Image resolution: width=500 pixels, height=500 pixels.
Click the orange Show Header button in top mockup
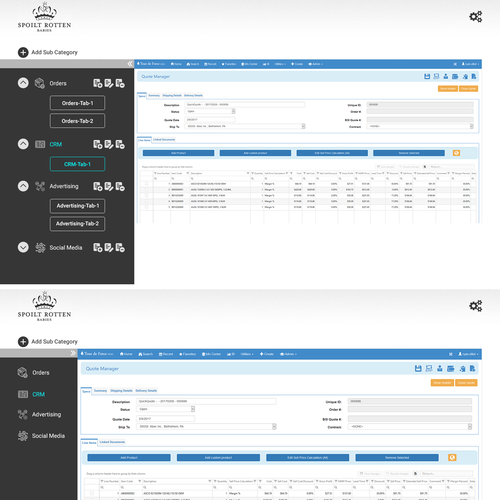click(448, 89)
